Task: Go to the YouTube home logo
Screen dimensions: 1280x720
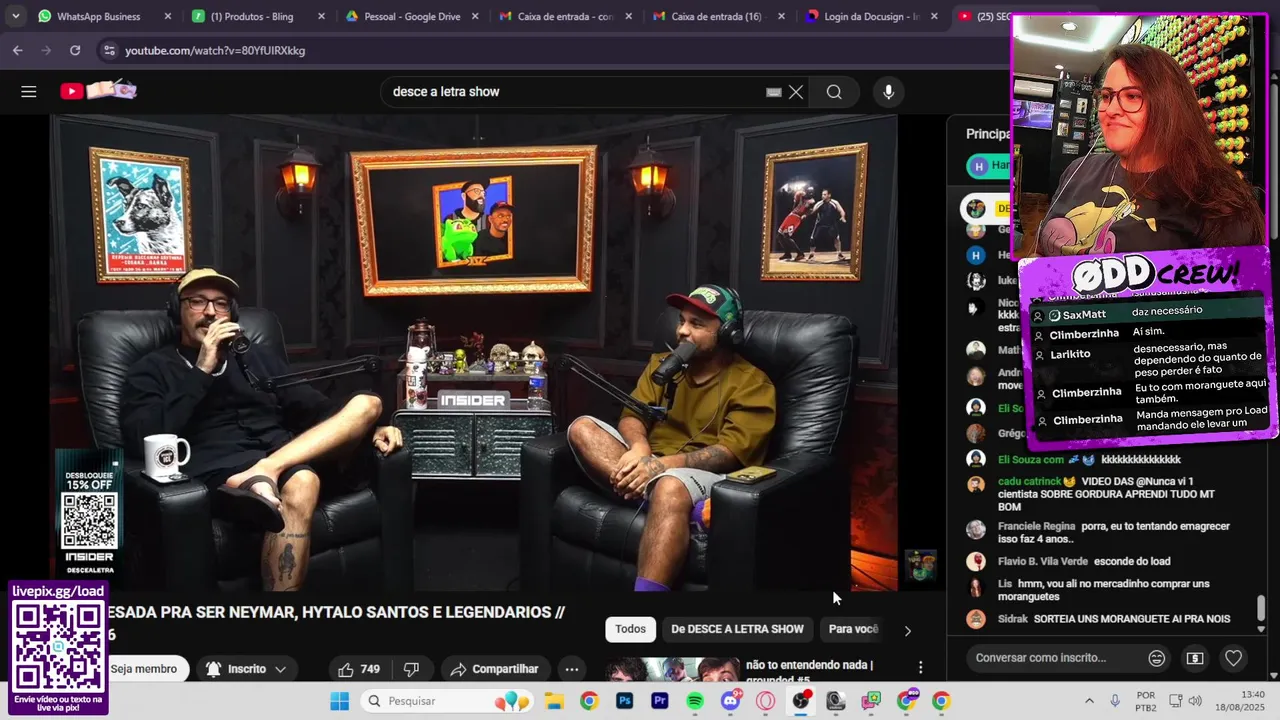Action: point(97,91)
